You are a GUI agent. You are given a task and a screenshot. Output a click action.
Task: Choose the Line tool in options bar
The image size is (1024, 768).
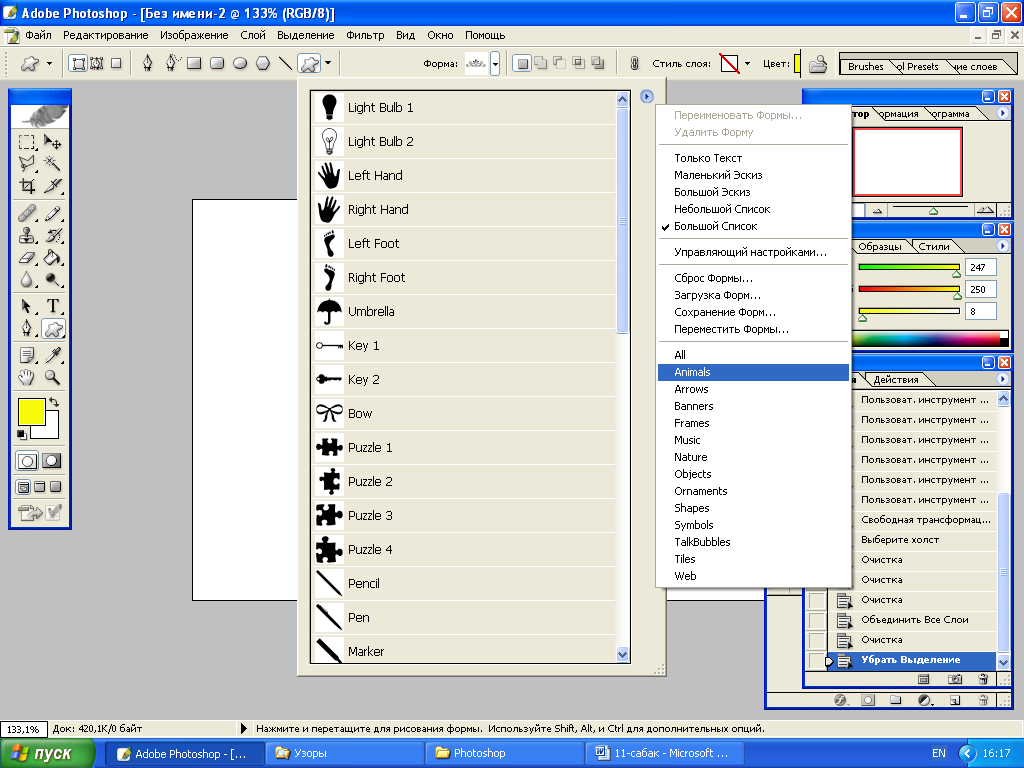click(x=285, y=63)
